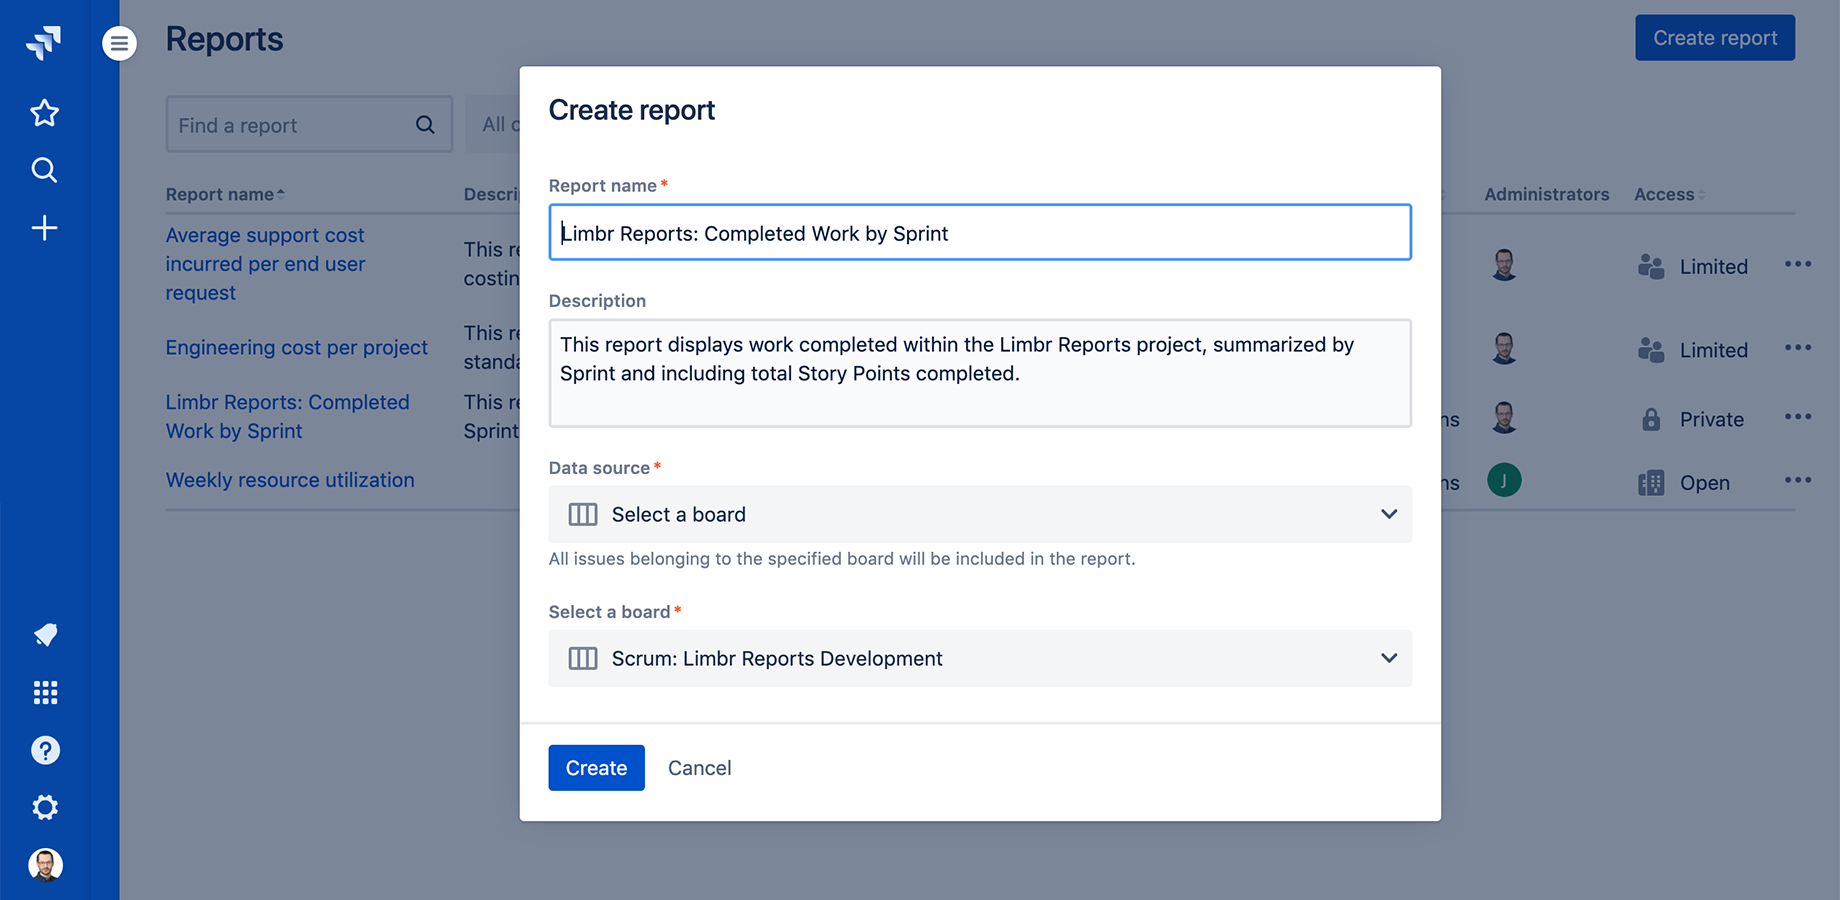1840x900 pixels.
Task: Open Limbr Reports: Completed Work by Sprint link
Action: tap(288, 416)
